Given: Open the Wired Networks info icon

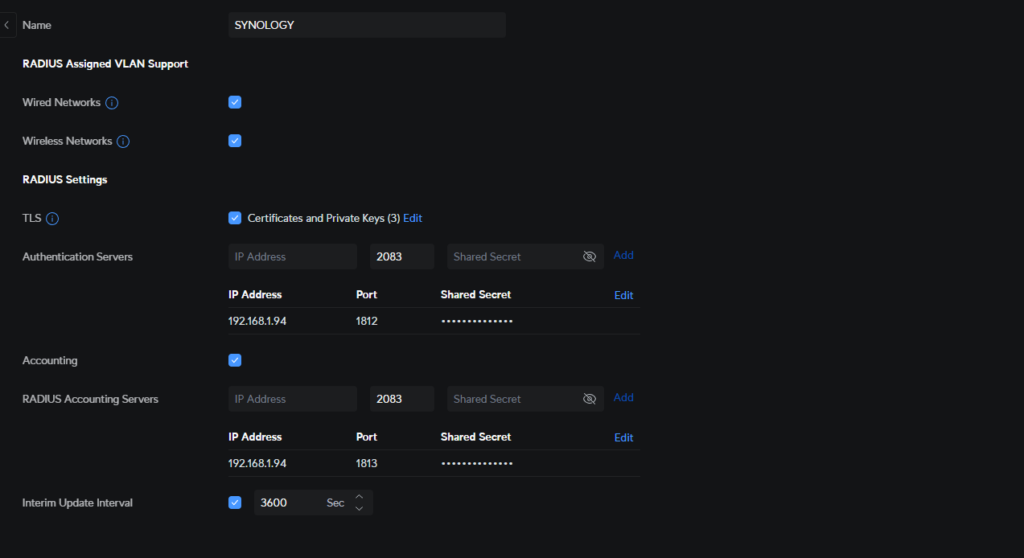Looking at the screenshot, I should pos(112,103).
